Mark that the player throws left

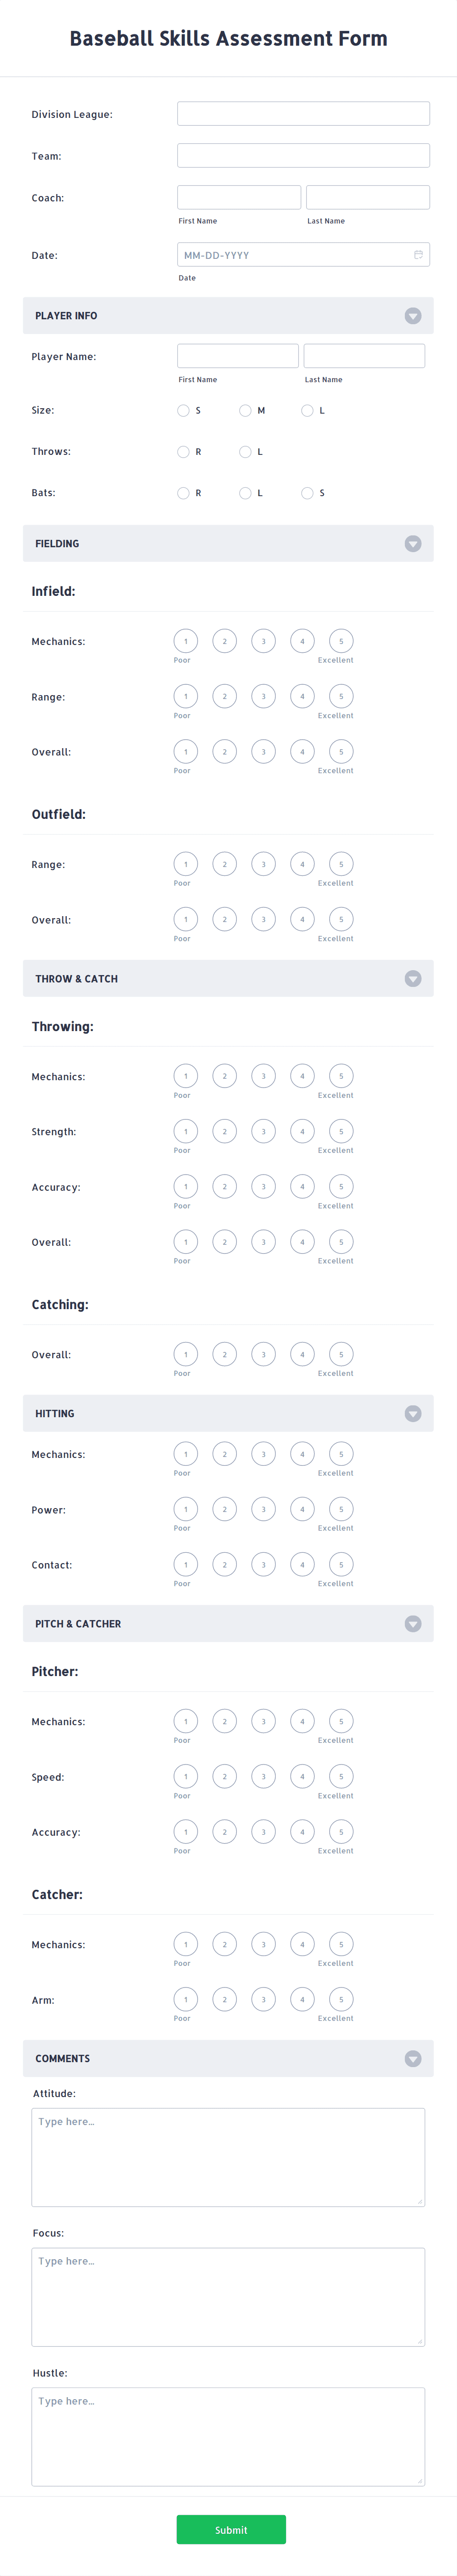tap(245, 452)
